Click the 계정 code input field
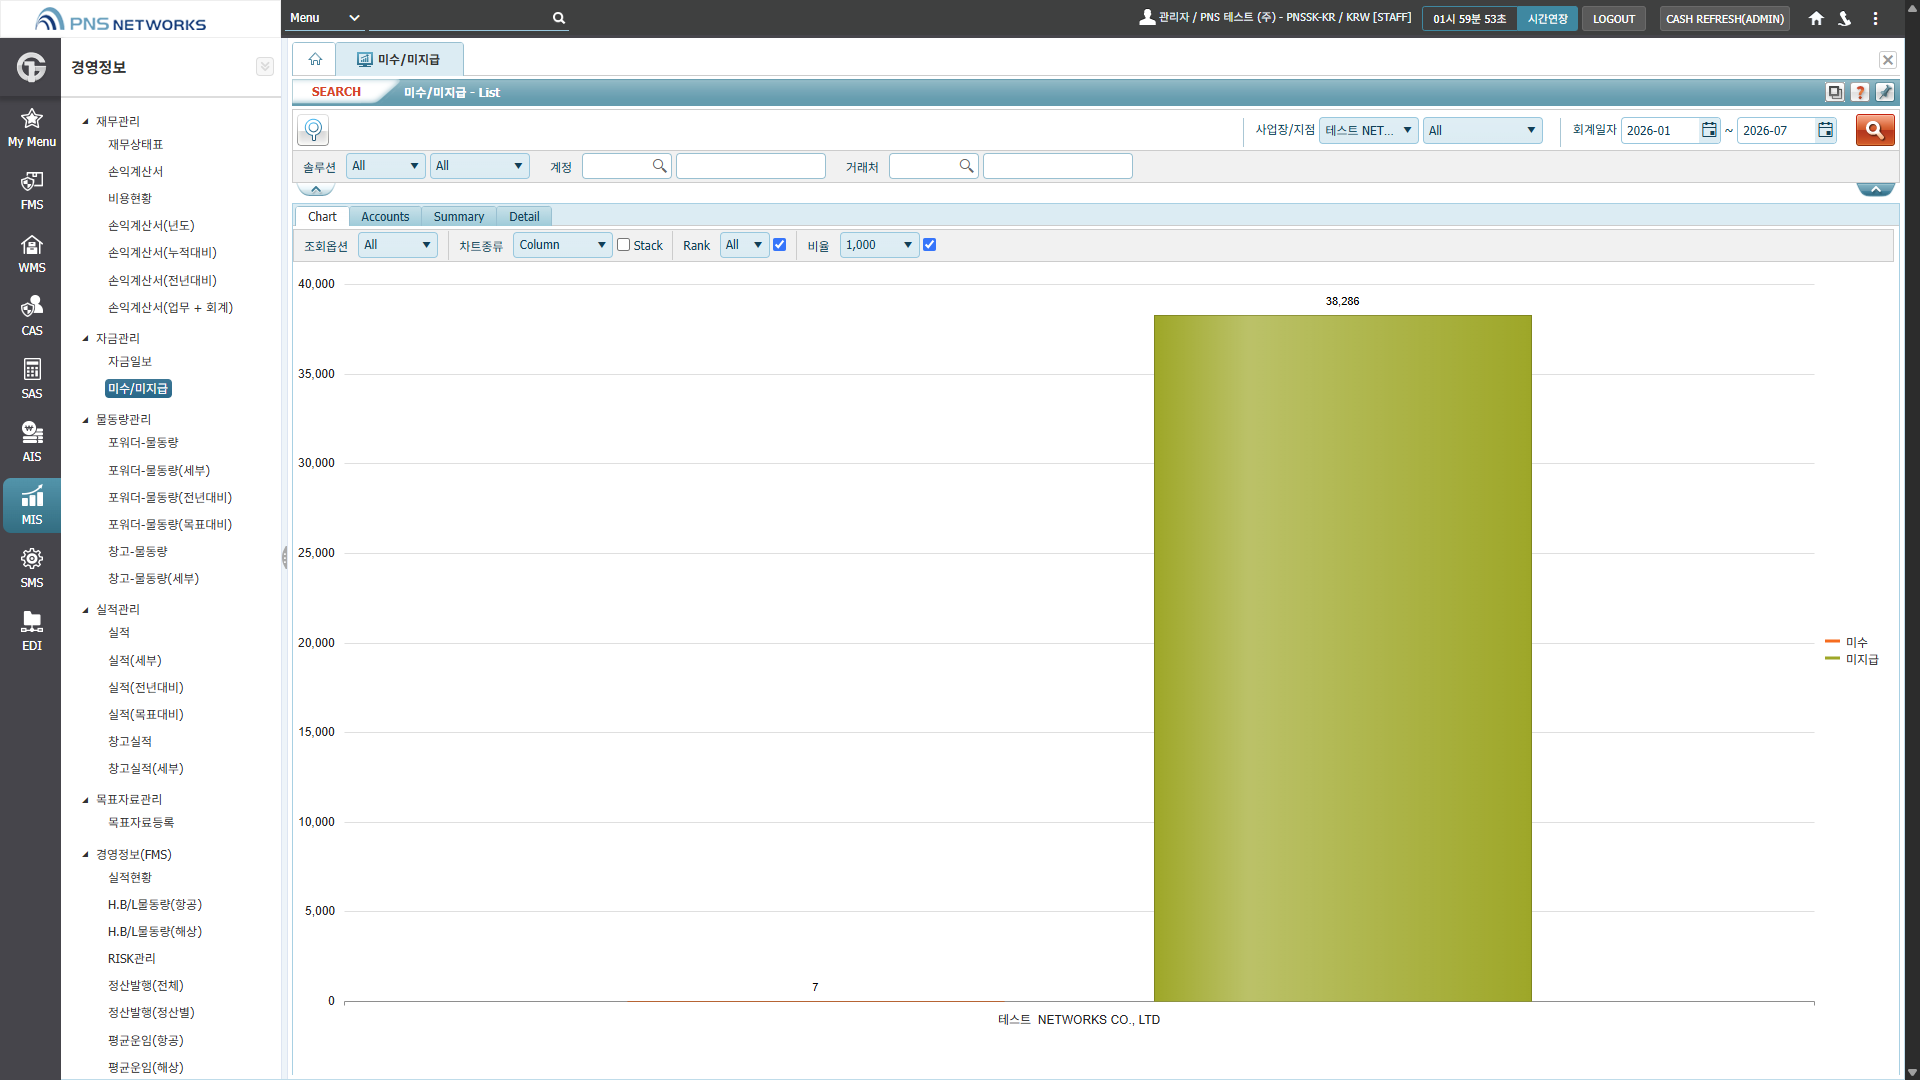This screenshot has width=1920, height=1080. pyautogui.click(x=616, y=166)
